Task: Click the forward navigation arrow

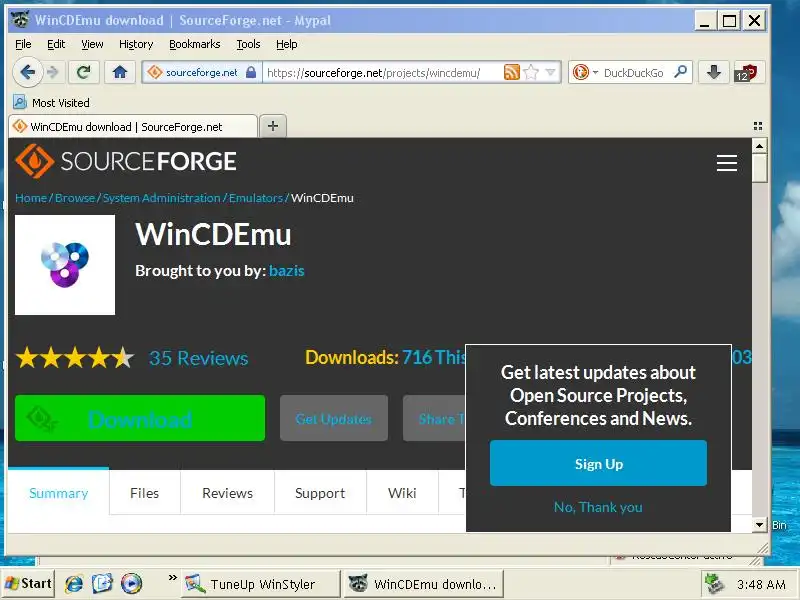Action: tap(53, 72)
